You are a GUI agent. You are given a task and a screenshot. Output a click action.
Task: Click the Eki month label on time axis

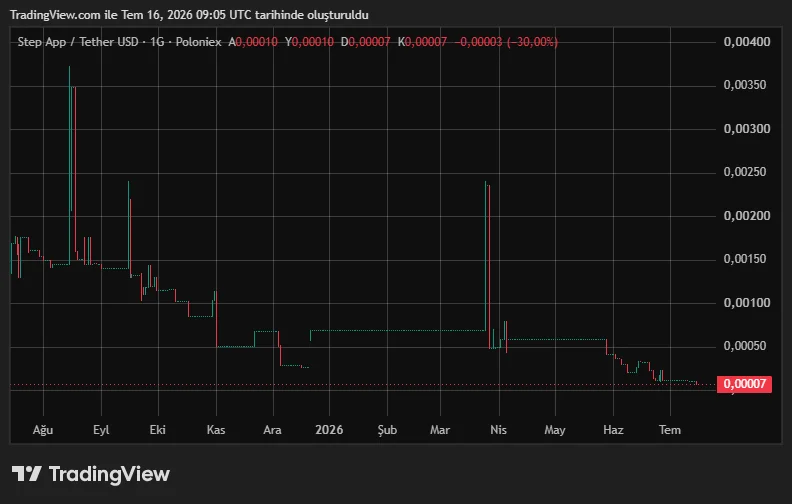[x=158, y=430]
